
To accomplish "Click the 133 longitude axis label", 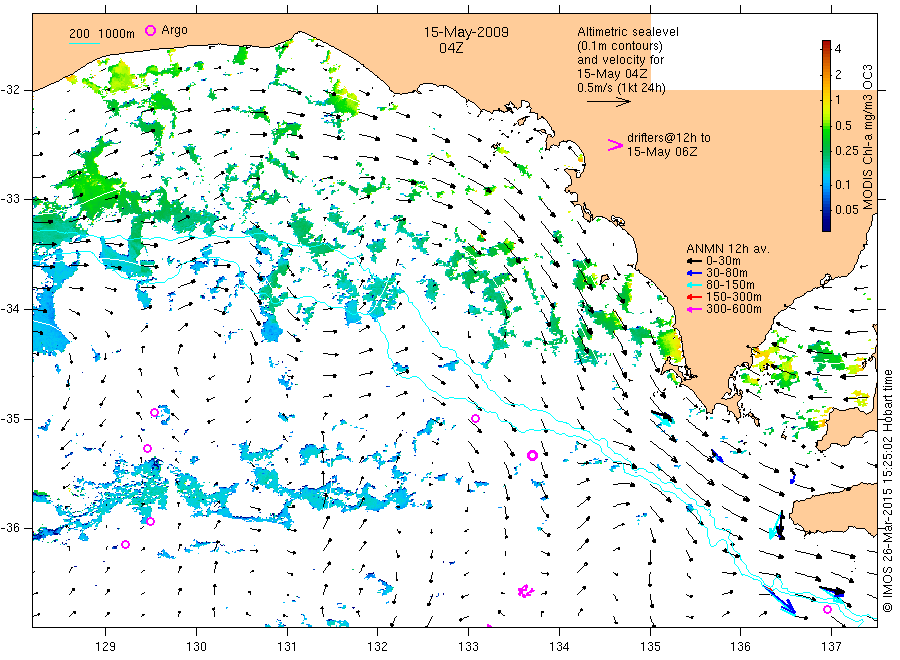I will 468,647.
